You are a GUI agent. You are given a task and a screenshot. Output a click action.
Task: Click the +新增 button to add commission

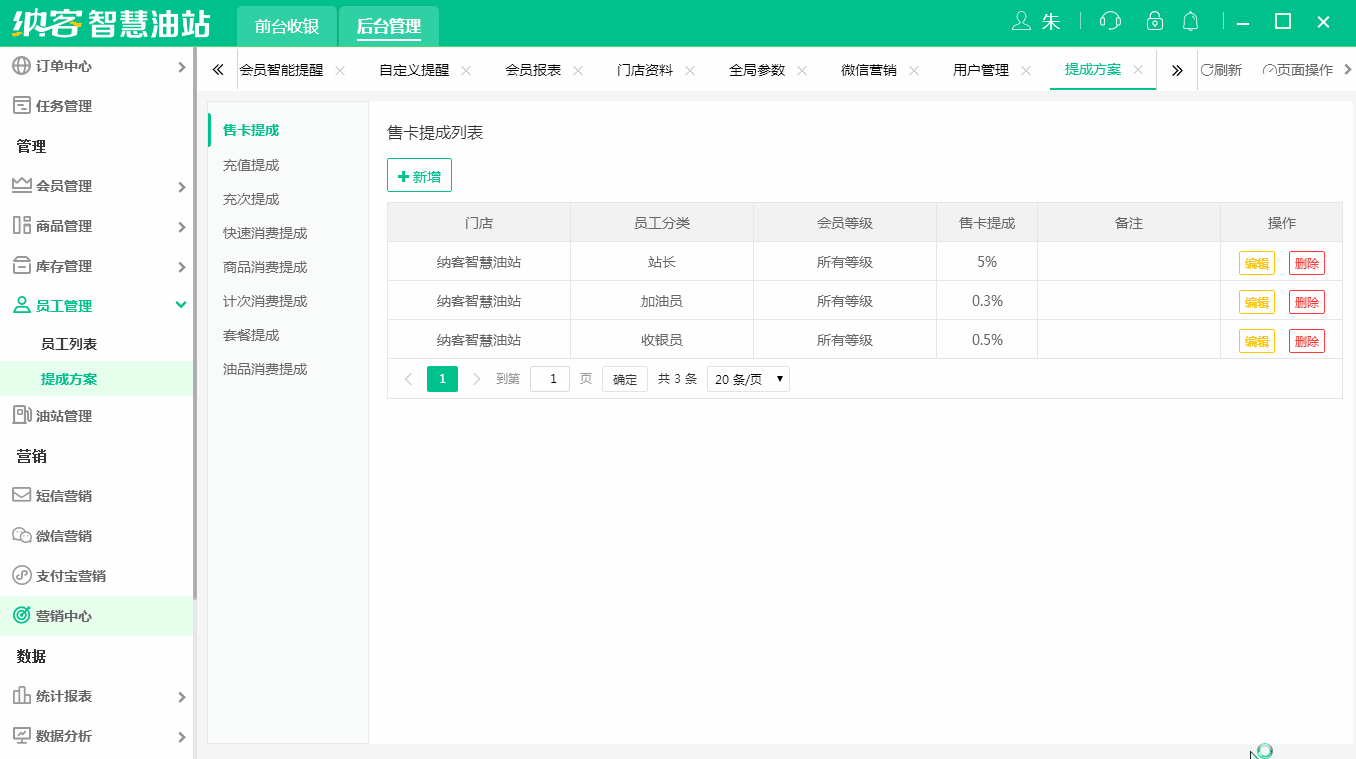(x=419, y=174)
